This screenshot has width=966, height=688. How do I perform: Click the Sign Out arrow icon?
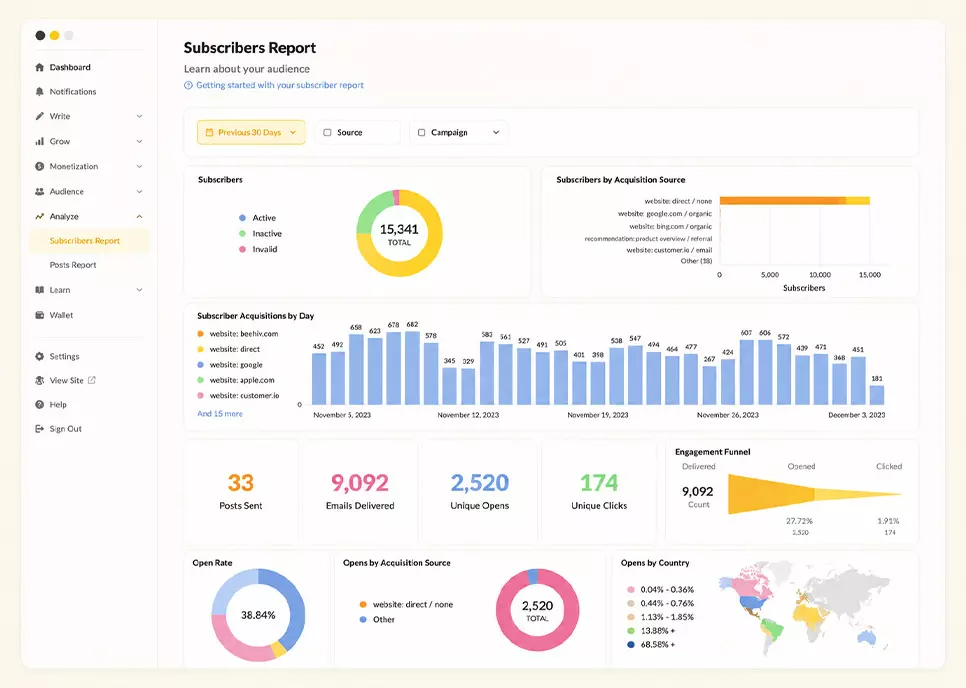[39, 429]
